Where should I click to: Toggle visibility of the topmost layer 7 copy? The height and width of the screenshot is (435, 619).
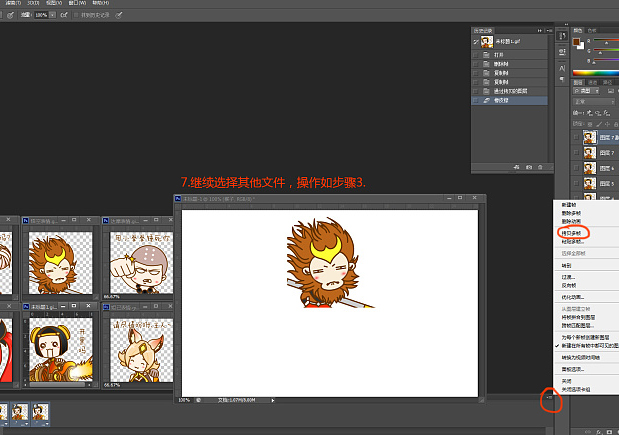576,137
